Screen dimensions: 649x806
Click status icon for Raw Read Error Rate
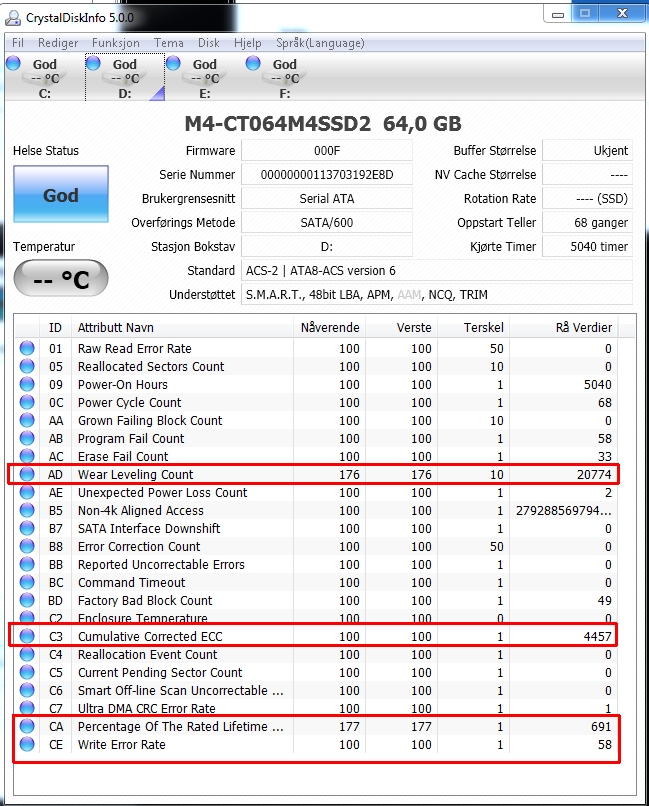pos(27,348)
